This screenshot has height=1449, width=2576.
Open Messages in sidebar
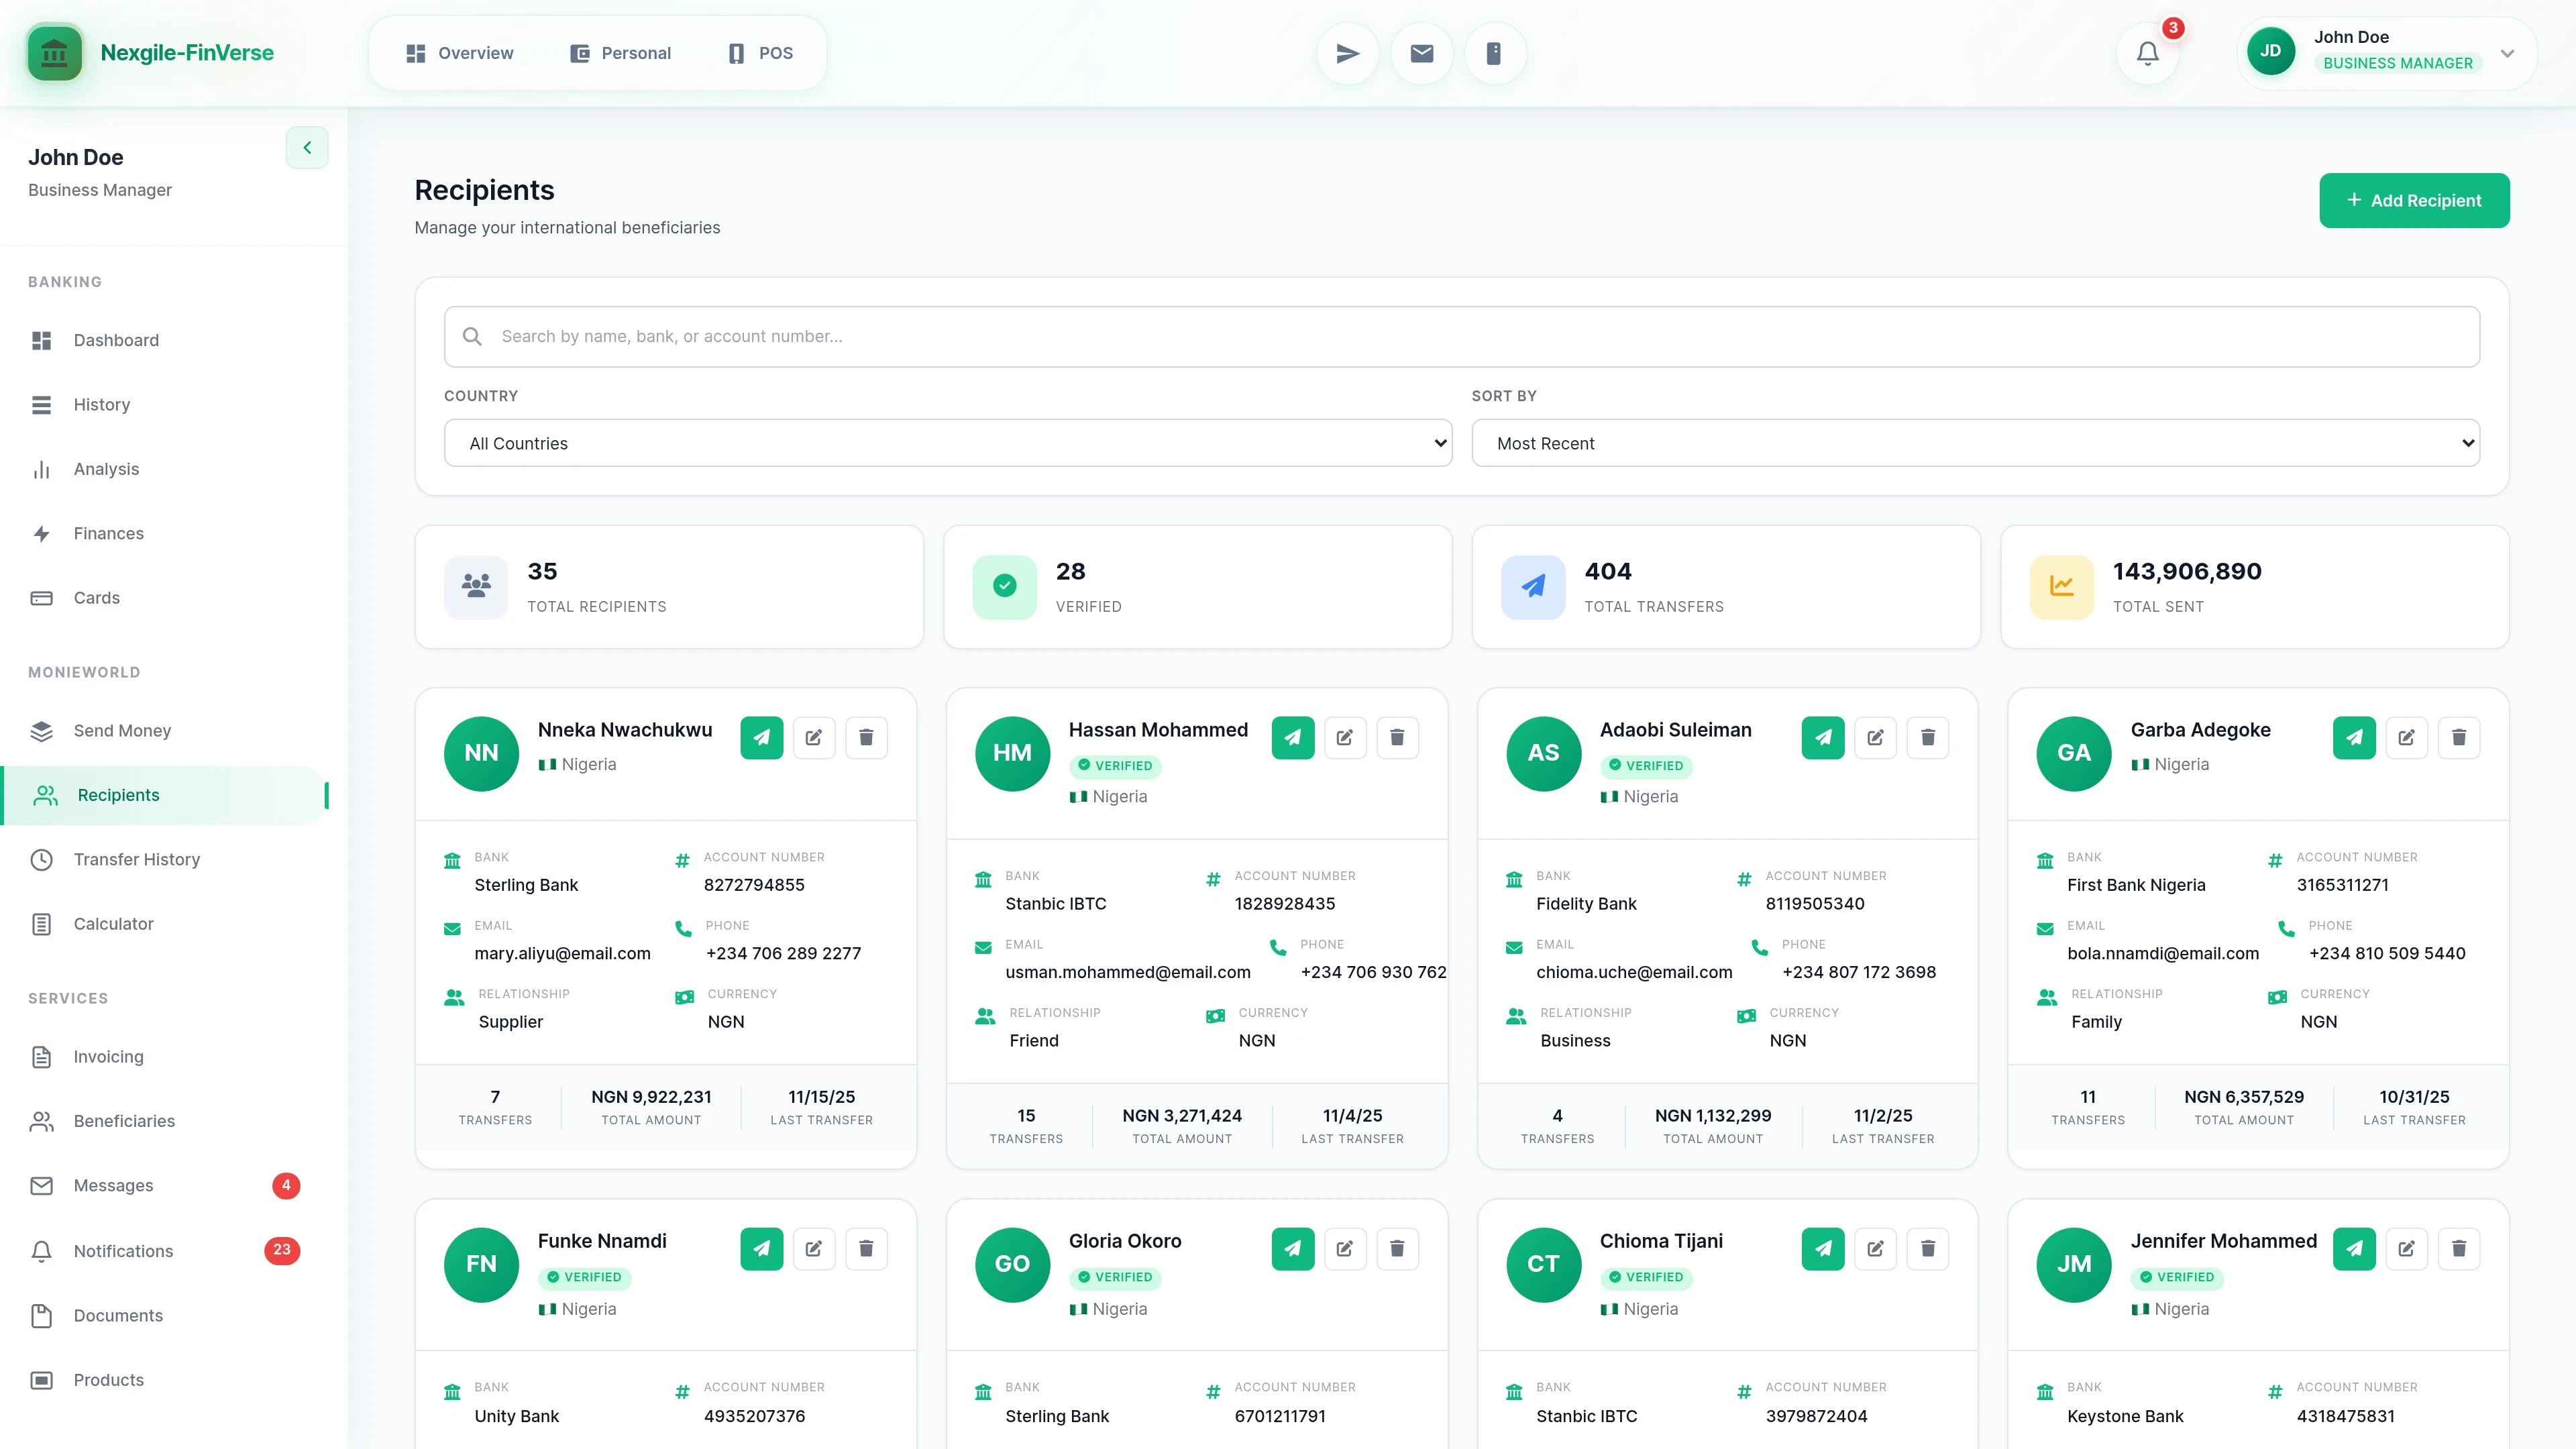tap(113, 1186)
